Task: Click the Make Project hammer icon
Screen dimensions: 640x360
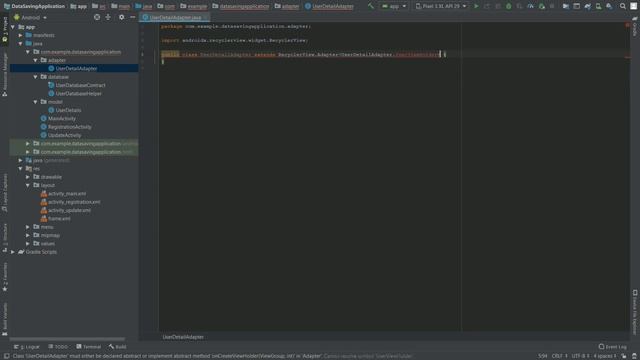Action: point(371,6)
